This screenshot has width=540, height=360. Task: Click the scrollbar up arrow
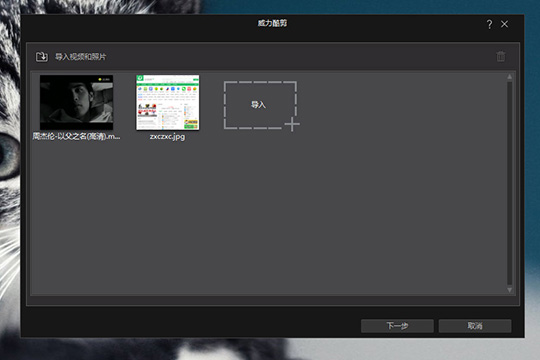tap(509, 77)
